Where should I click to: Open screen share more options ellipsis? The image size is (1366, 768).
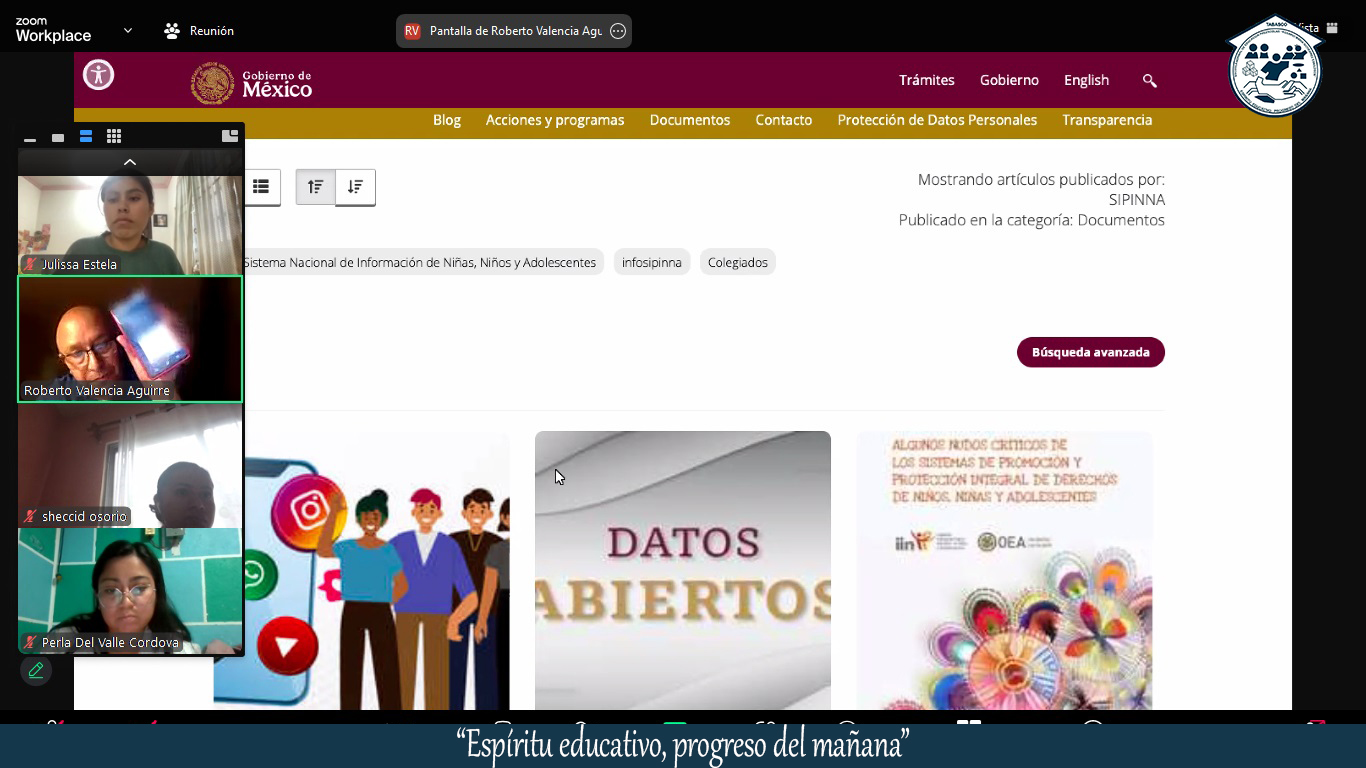pyautogui.click(x=618, y=31)
